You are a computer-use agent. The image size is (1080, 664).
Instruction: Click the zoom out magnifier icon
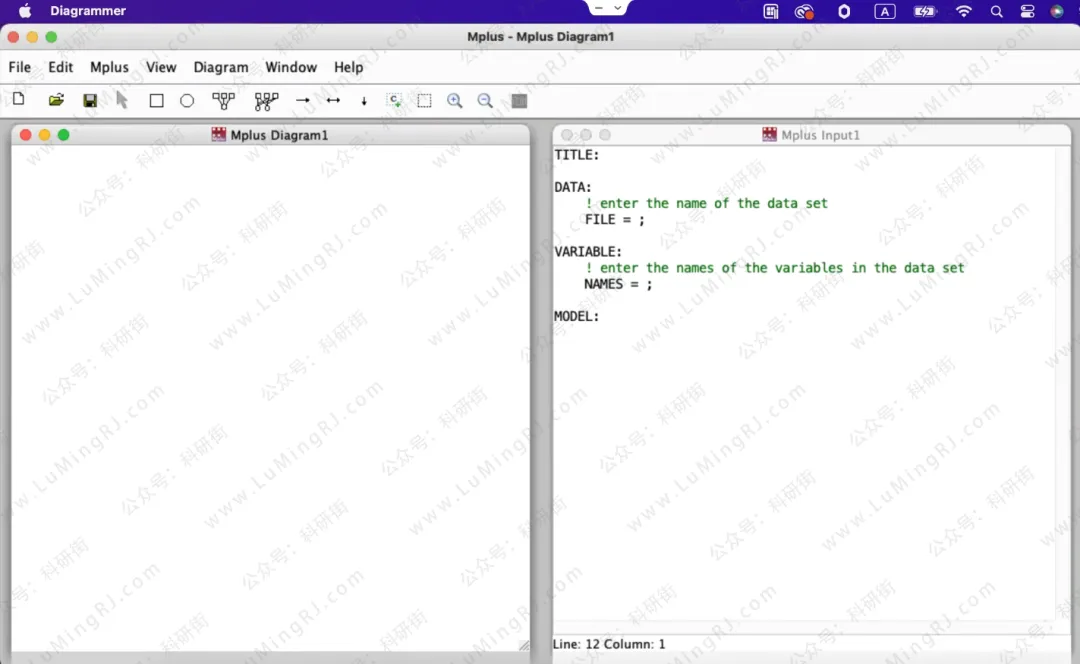(x=485, y=101)
